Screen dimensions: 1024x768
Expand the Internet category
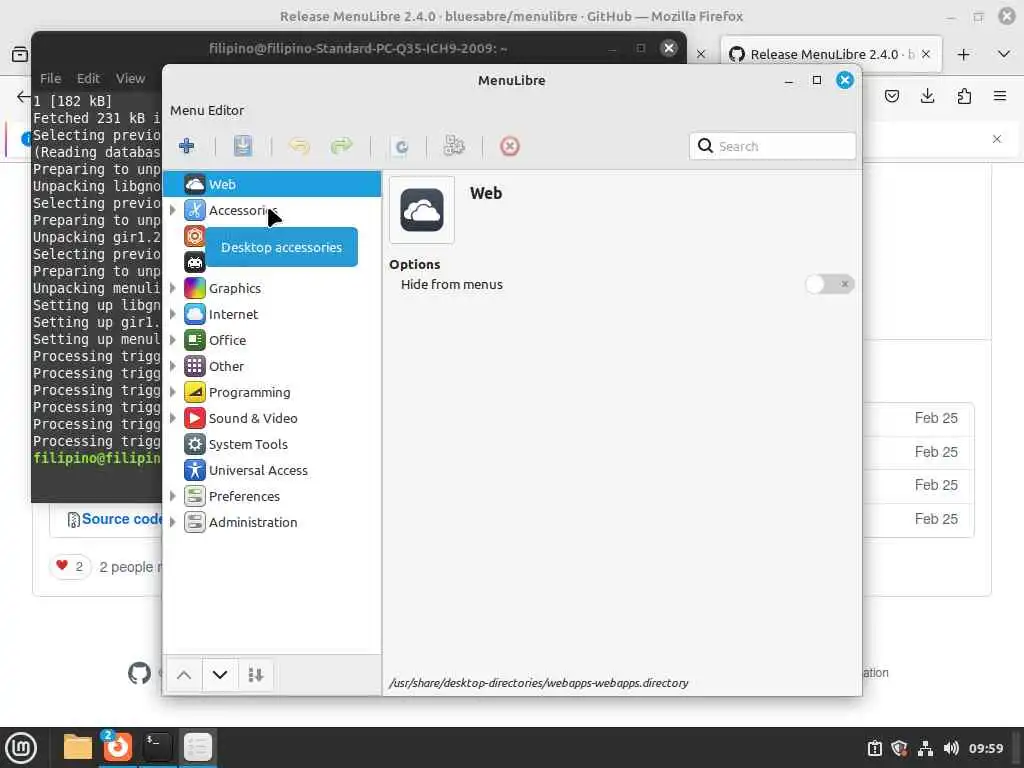point(172,314)
